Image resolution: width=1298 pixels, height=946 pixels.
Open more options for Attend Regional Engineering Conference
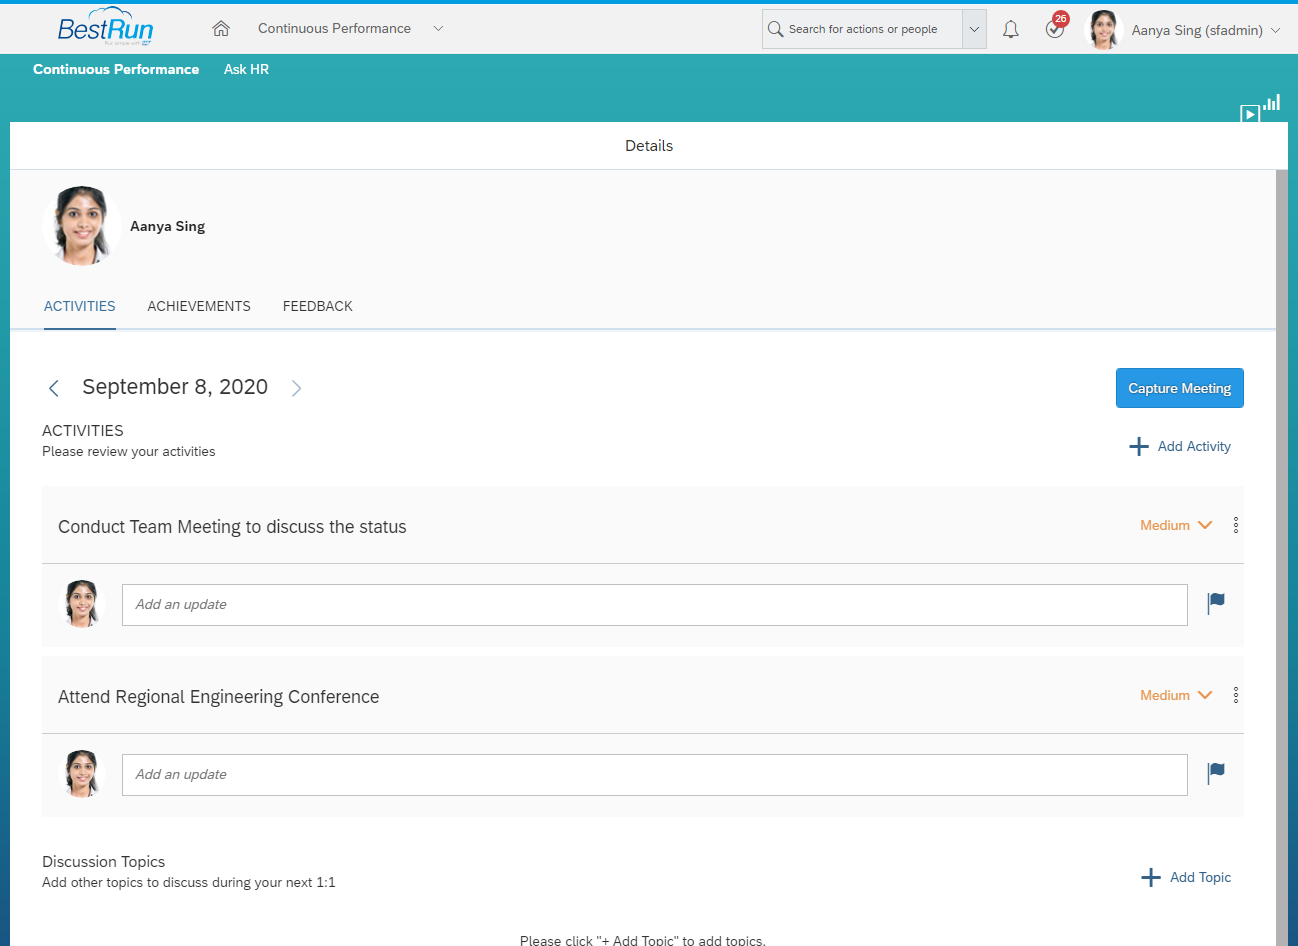pos(1236,695)
